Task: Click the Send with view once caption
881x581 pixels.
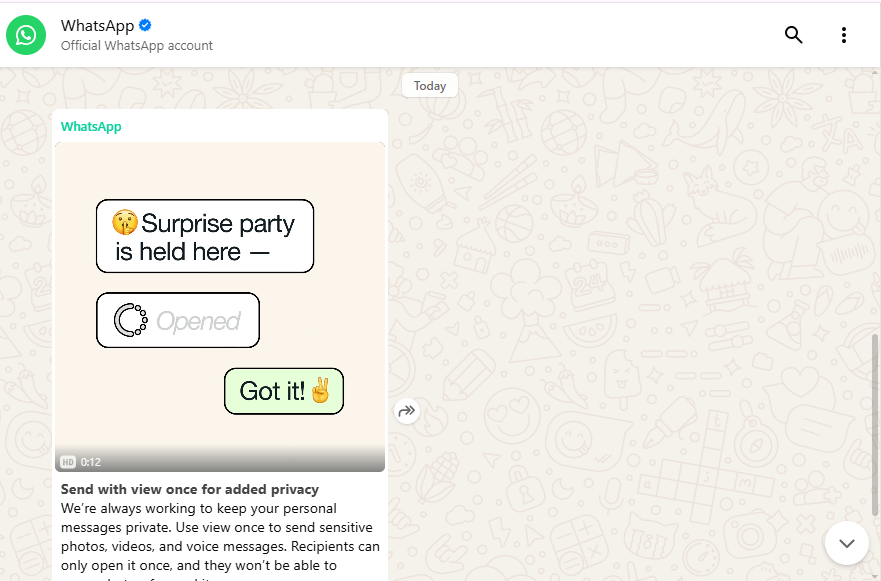Action: tap(190, 489)
